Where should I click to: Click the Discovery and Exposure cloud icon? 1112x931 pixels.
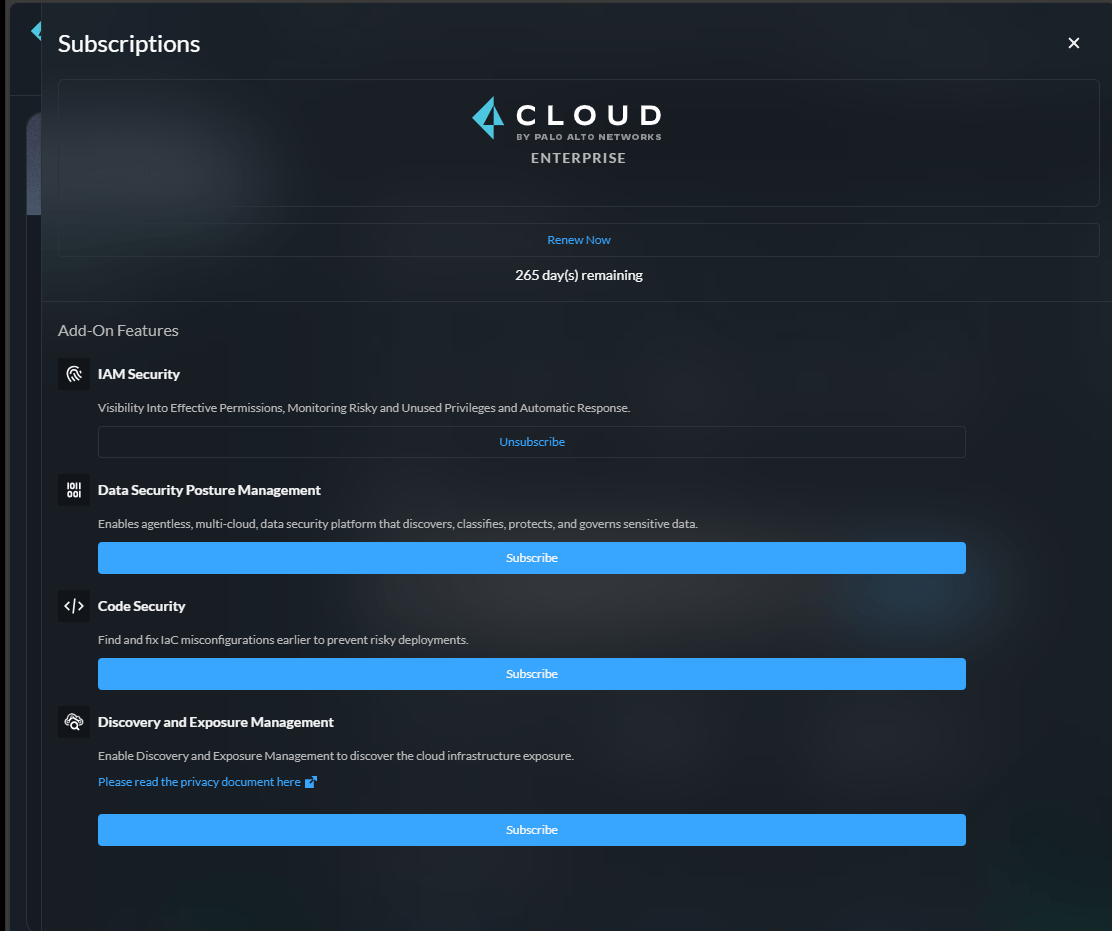(x=74, y=722)
